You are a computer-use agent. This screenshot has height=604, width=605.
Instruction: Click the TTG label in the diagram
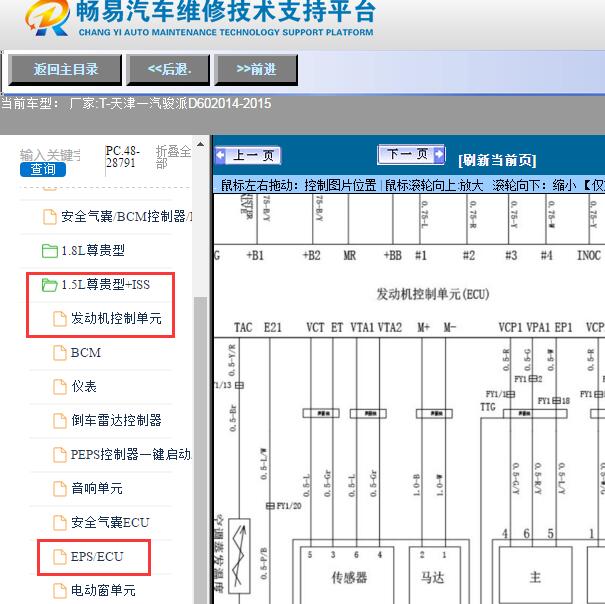[488, 407]
